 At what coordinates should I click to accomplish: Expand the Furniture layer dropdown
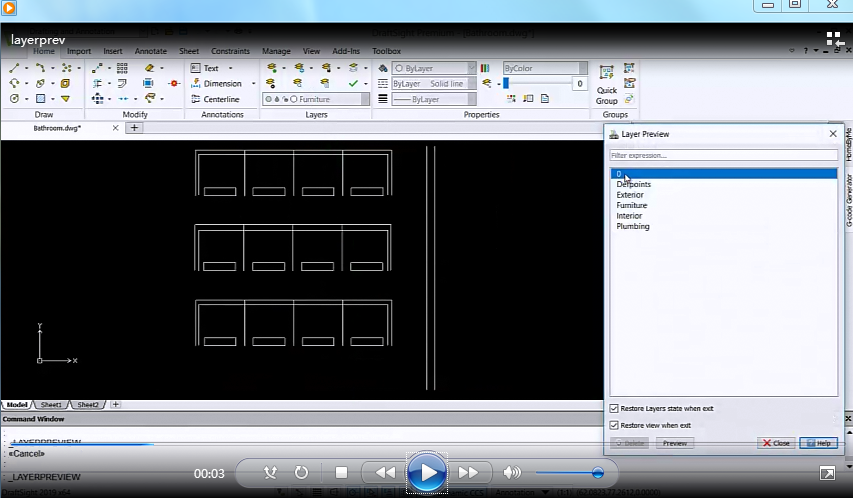(x=316, y=99)
